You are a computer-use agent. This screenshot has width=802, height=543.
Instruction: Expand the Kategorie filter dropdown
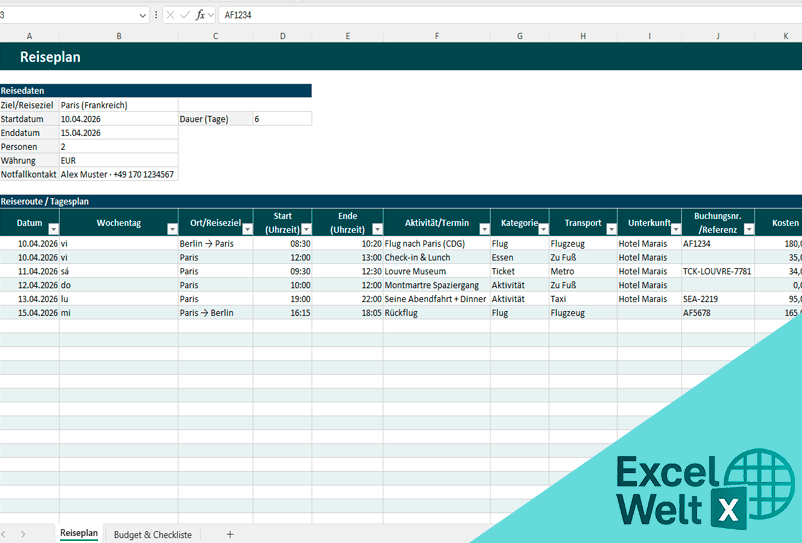click(542, 229)
